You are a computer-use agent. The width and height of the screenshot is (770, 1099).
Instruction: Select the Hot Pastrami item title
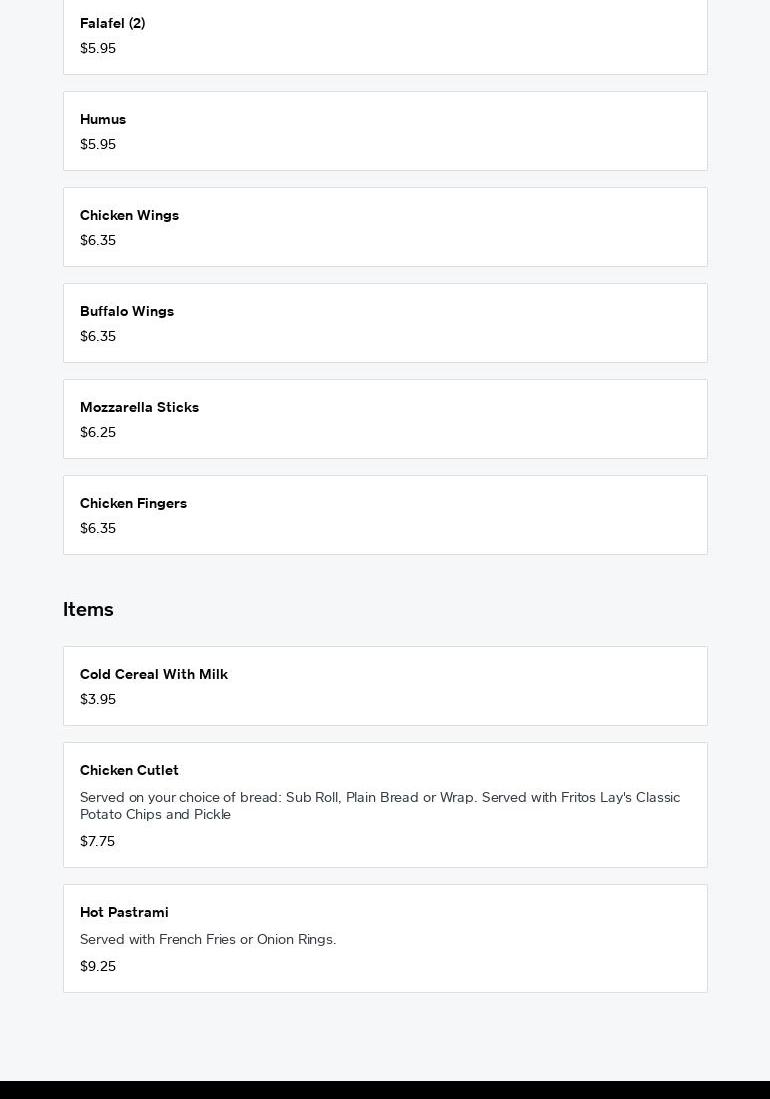coord(124,912)
